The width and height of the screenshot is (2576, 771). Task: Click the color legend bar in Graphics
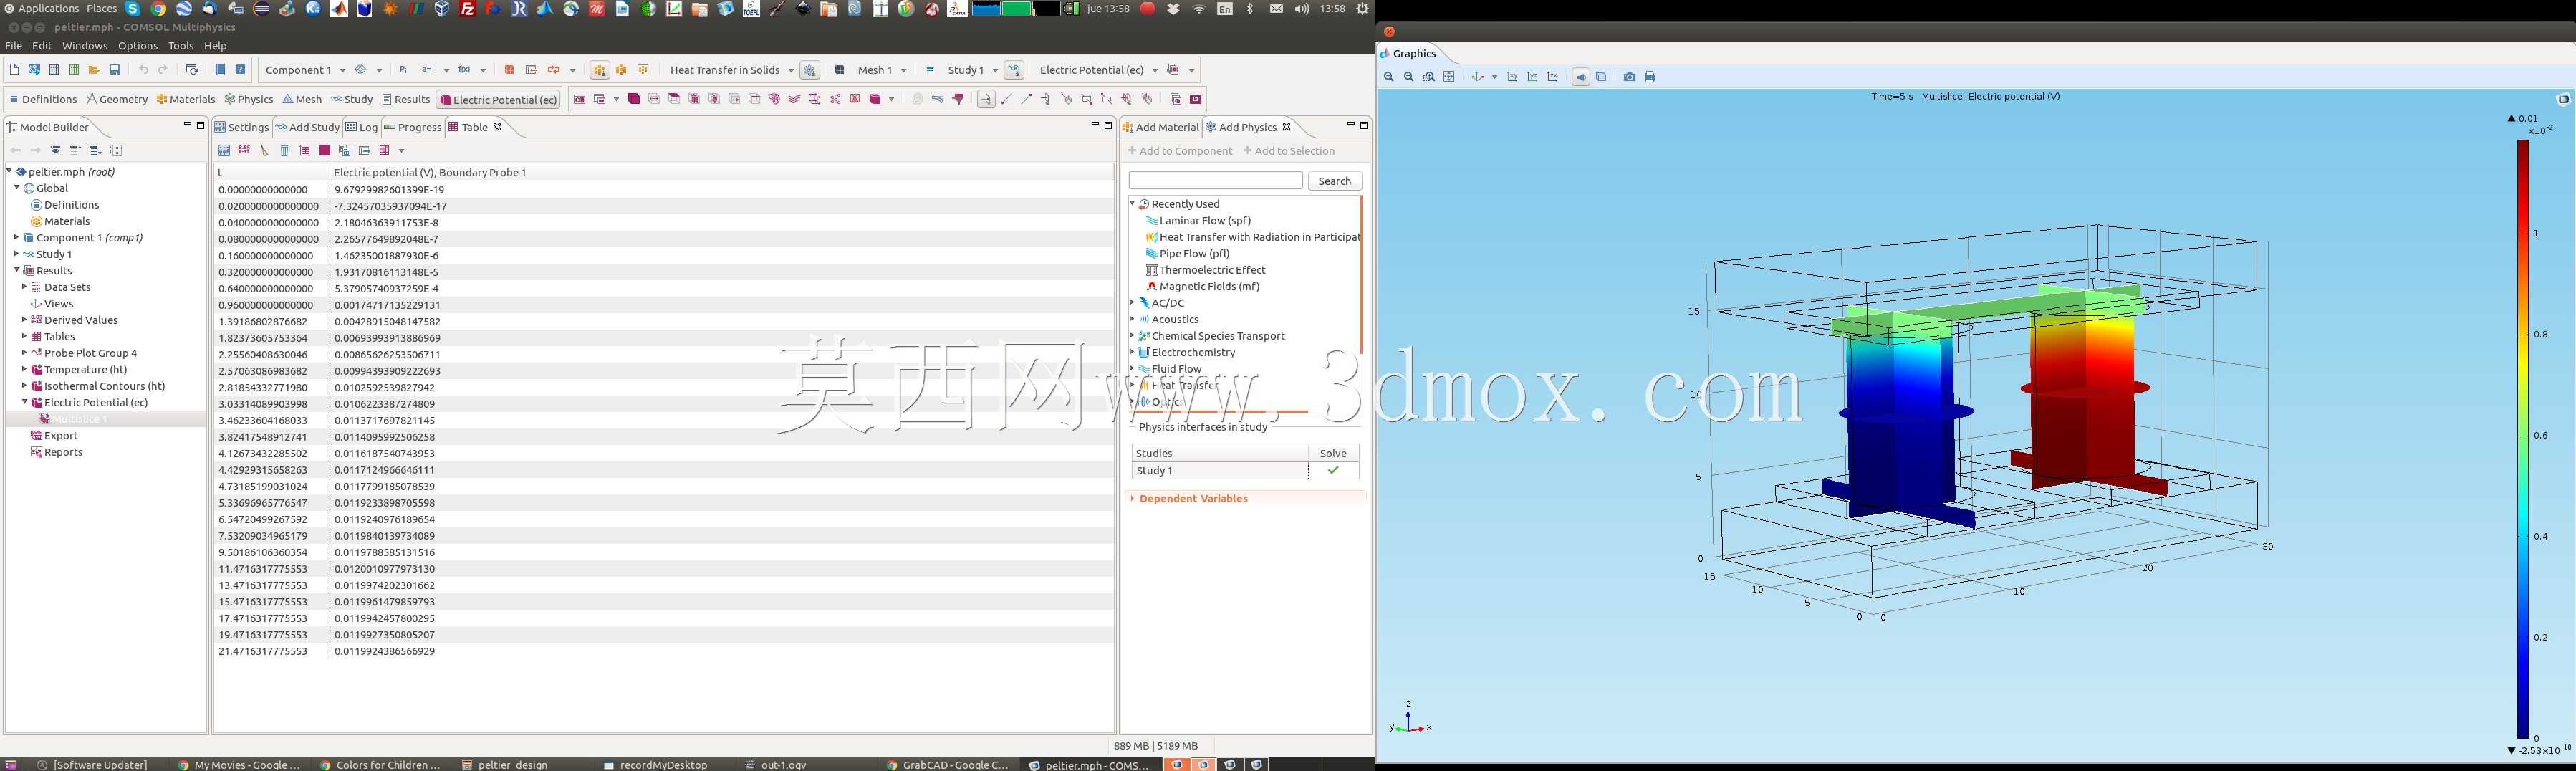[2523, 439]
